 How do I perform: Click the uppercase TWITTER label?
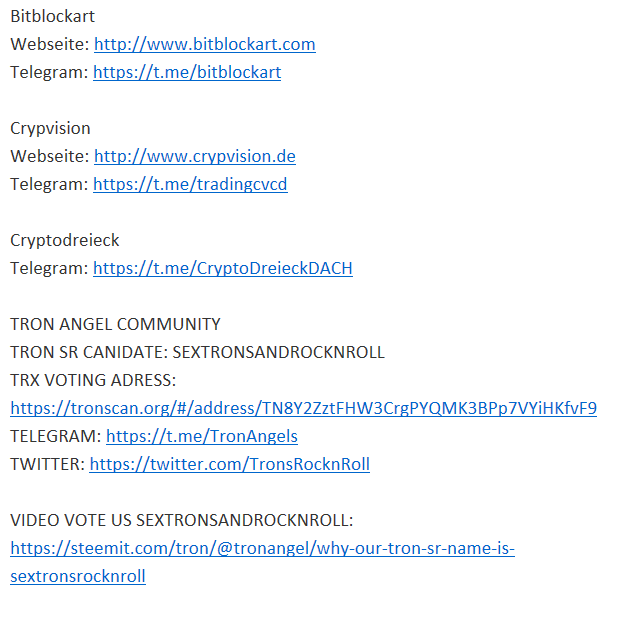click(48, 464)
